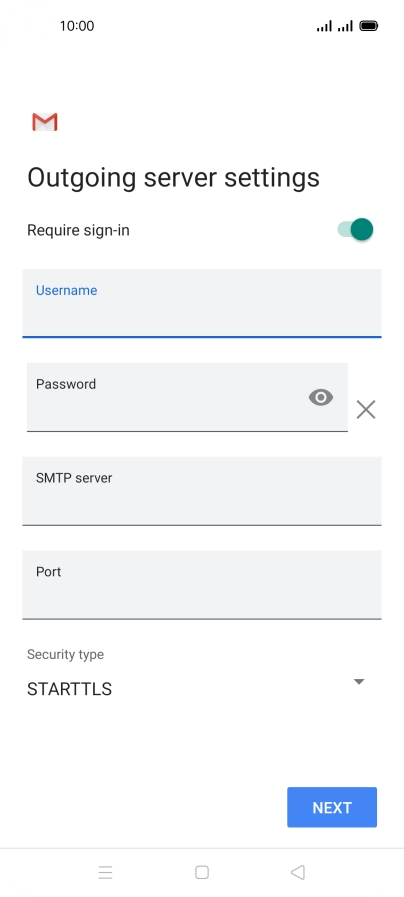404x897 pixels.
Task: Tap the second cellular signal icon
Action: [345, 26]
